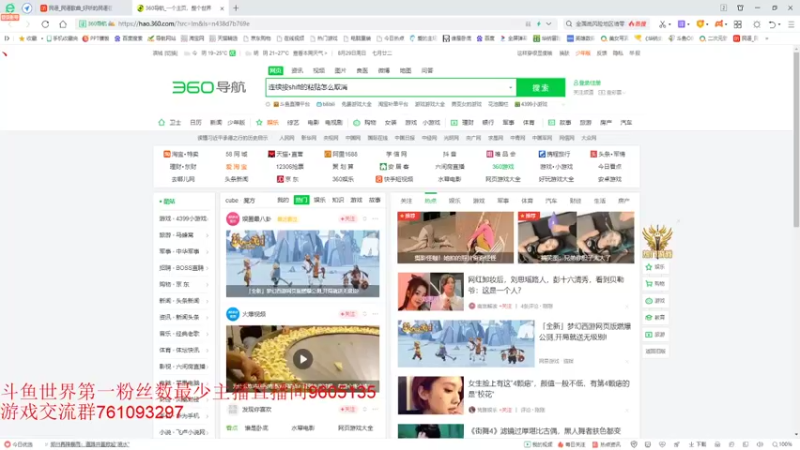Click the magnifier in the toolbar search box

[569, 24]
